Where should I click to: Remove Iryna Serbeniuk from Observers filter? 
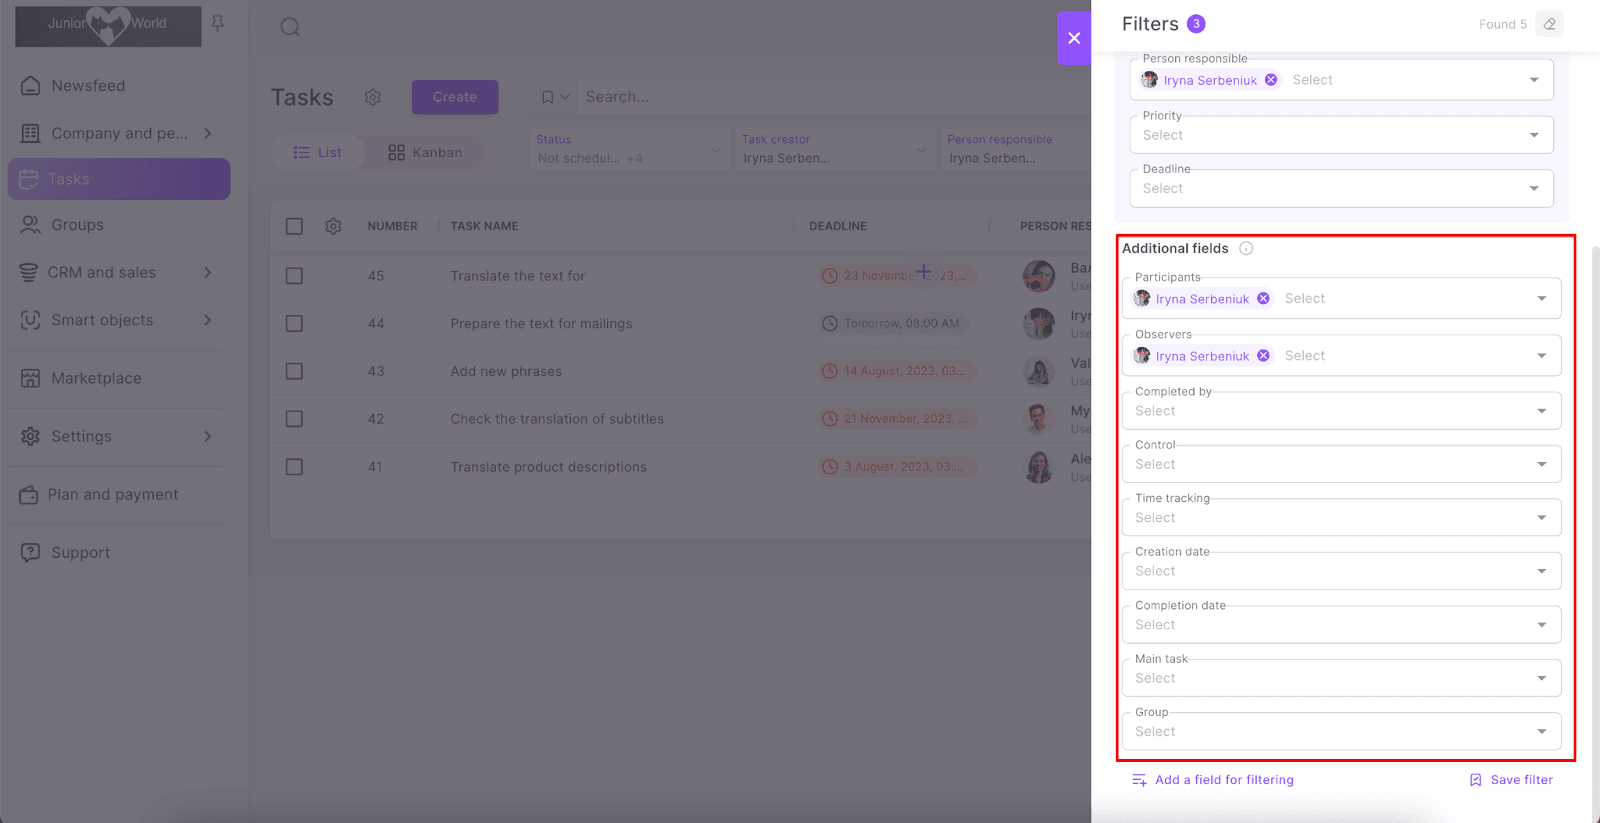pyautogui.click(x=1263, y=356)
